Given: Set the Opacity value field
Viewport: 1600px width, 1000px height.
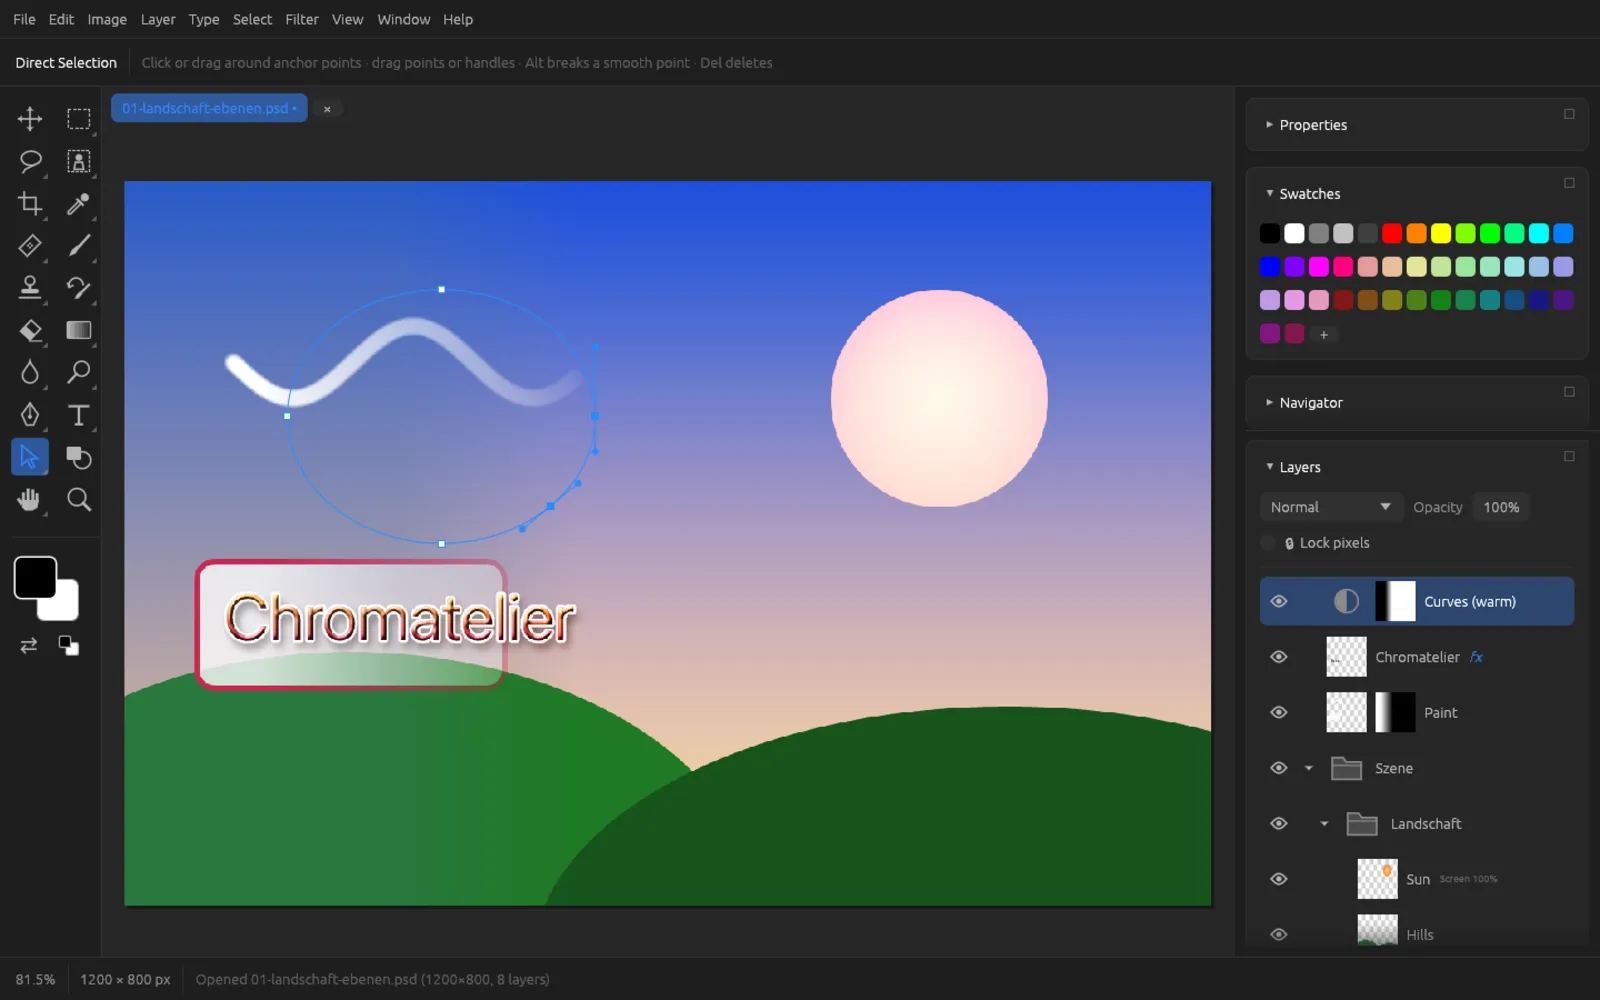Looking at the screenshot, I should click(x=1501, y=507).
